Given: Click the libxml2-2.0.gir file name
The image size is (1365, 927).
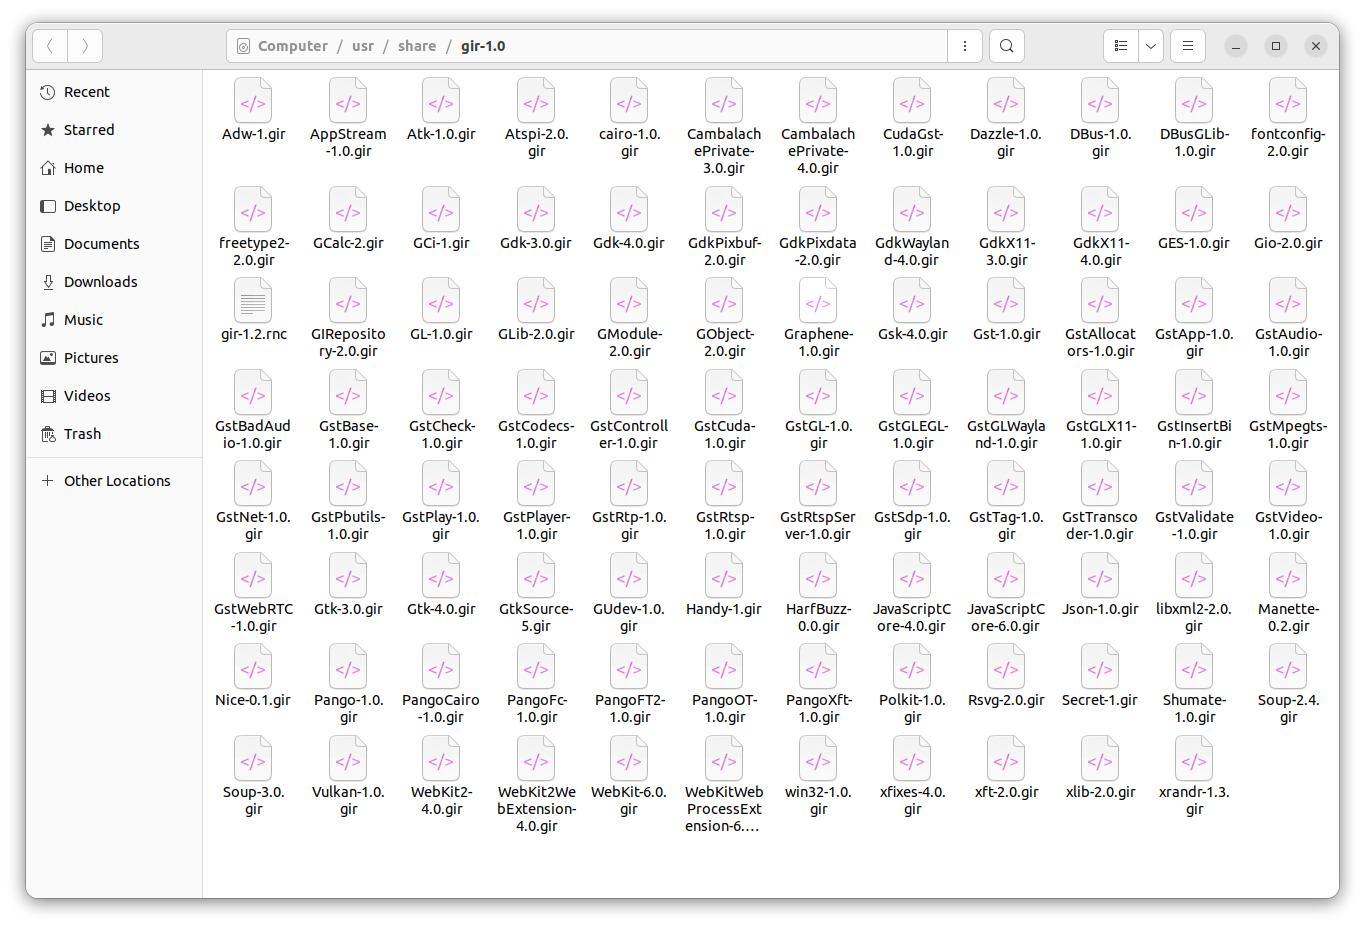Looking at the screenshot, I should tap(1194, 617).
